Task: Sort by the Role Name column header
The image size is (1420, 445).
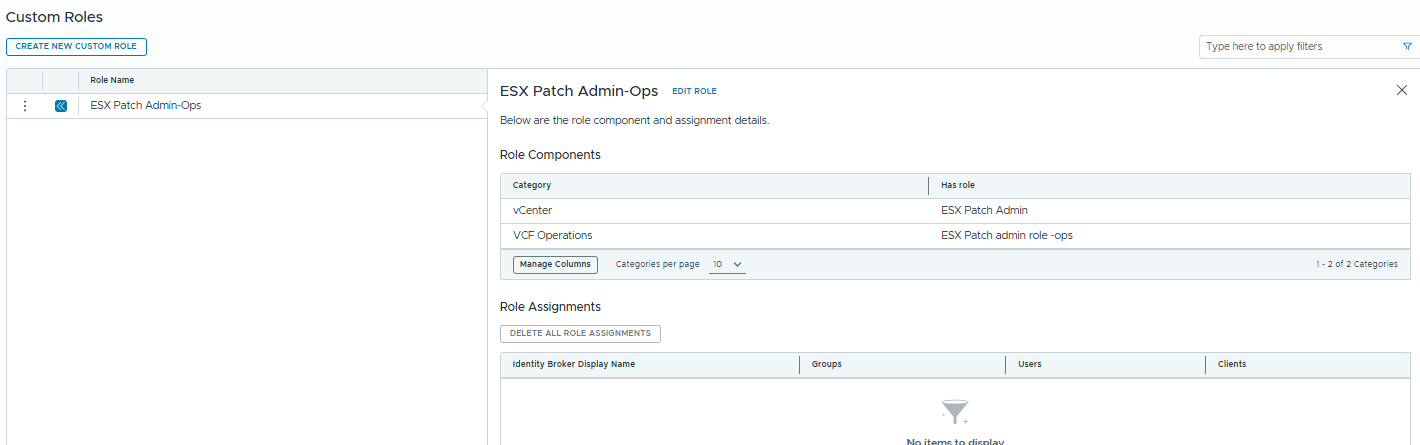Action: pos(112,80)
